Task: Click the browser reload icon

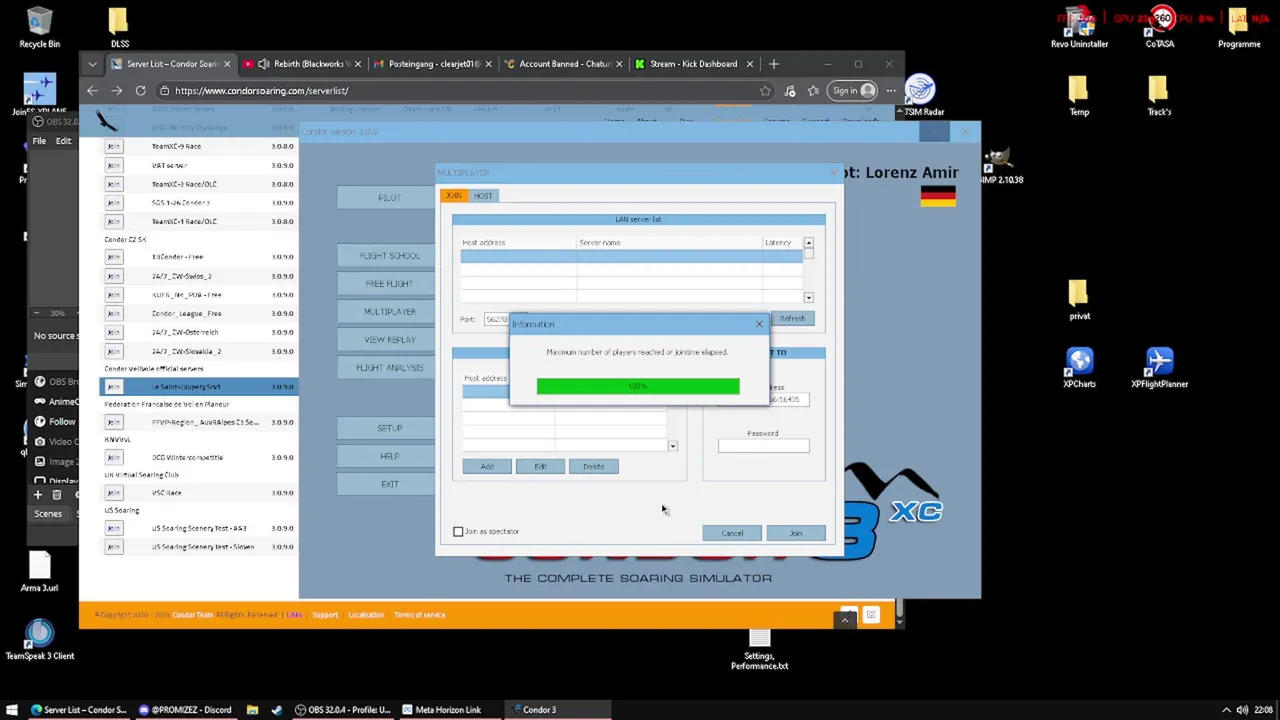Action: [140, 91]
